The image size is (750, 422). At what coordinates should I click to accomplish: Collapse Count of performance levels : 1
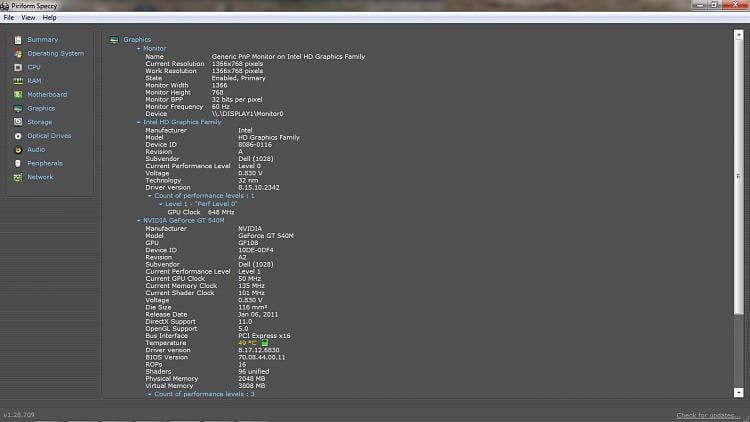[150, 196]
